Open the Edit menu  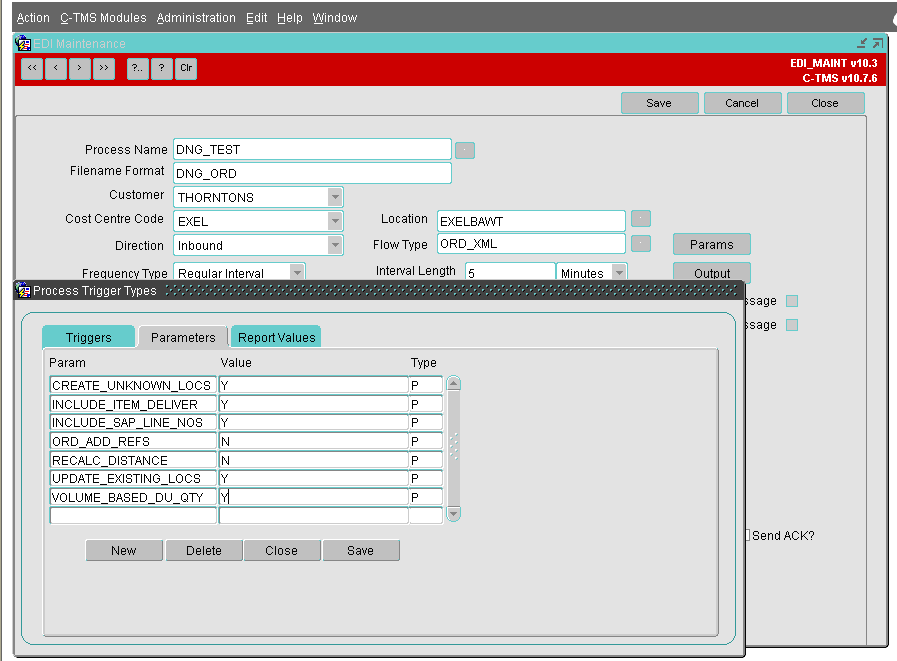coord(257,18)
